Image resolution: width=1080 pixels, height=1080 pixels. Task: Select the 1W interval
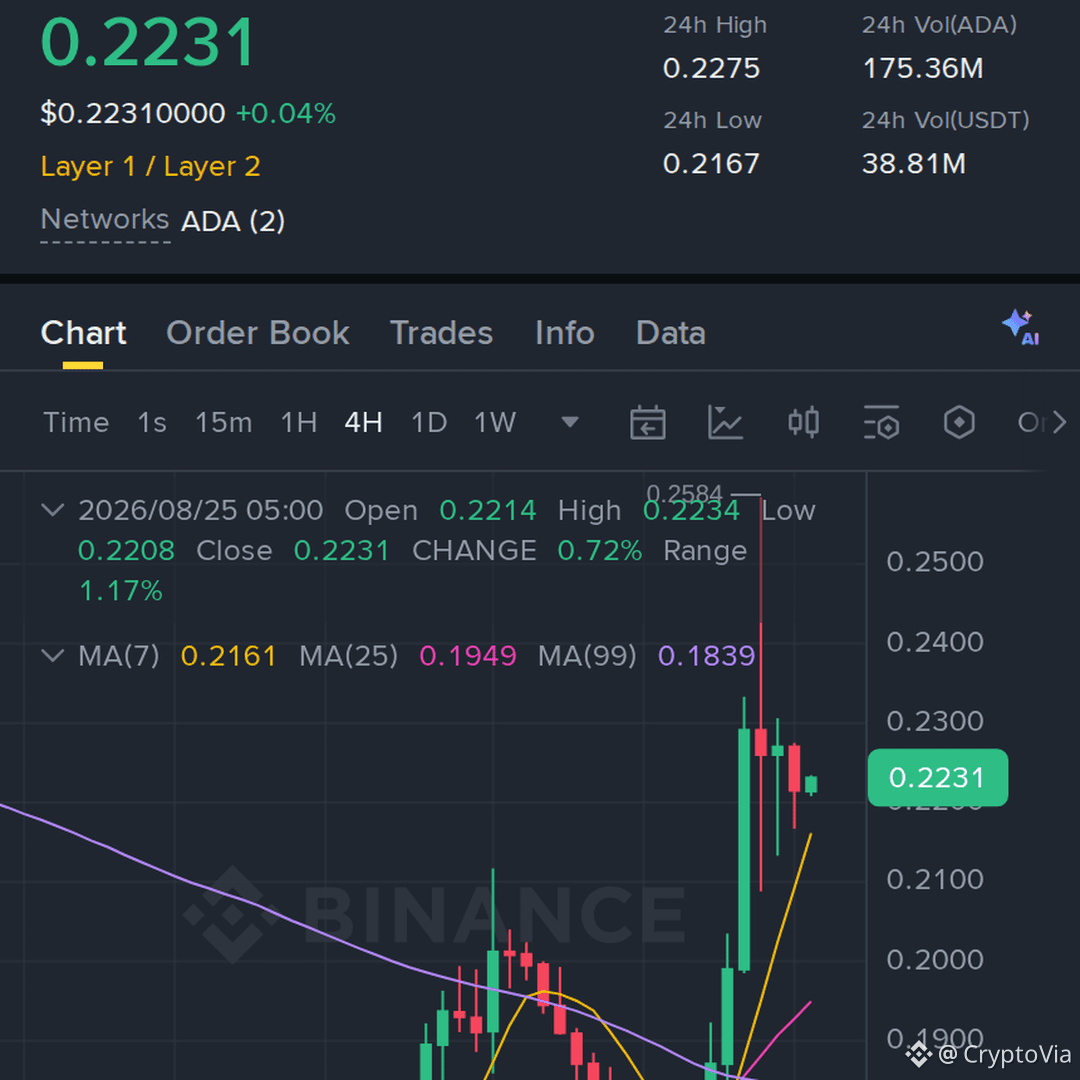coord(495,422)
